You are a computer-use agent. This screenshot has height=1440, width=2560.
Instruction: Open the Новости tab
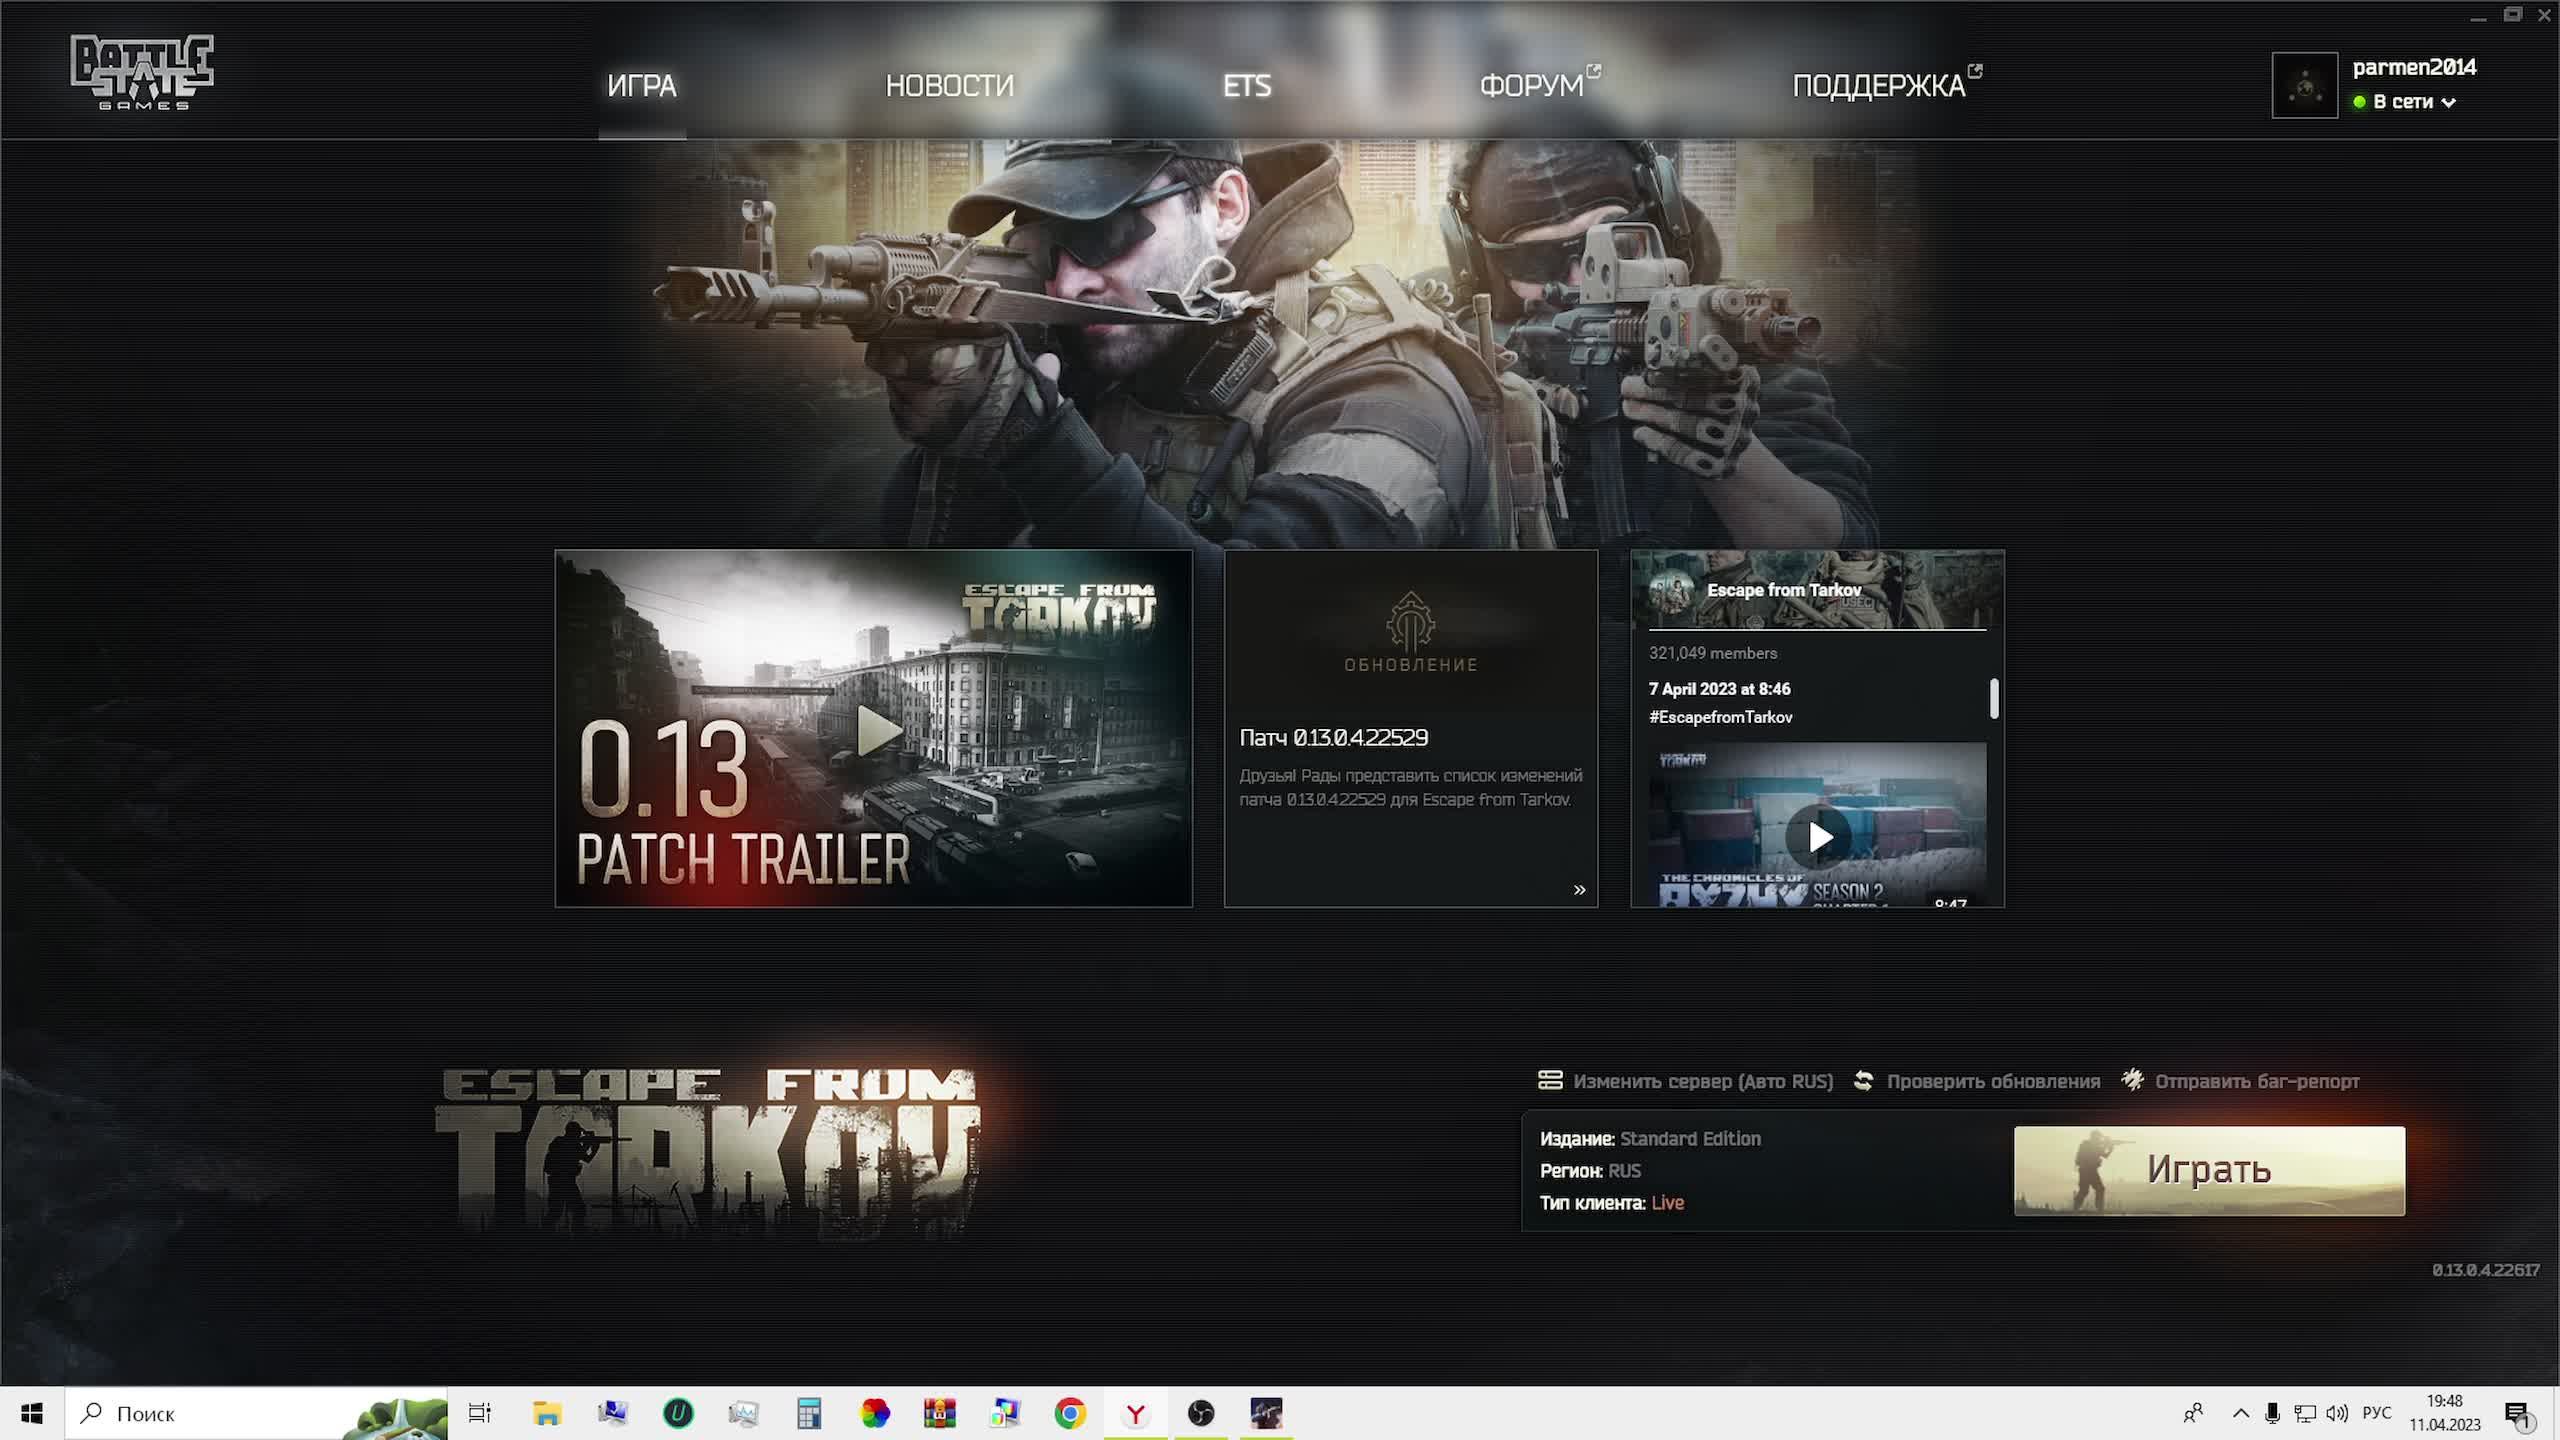949,86
